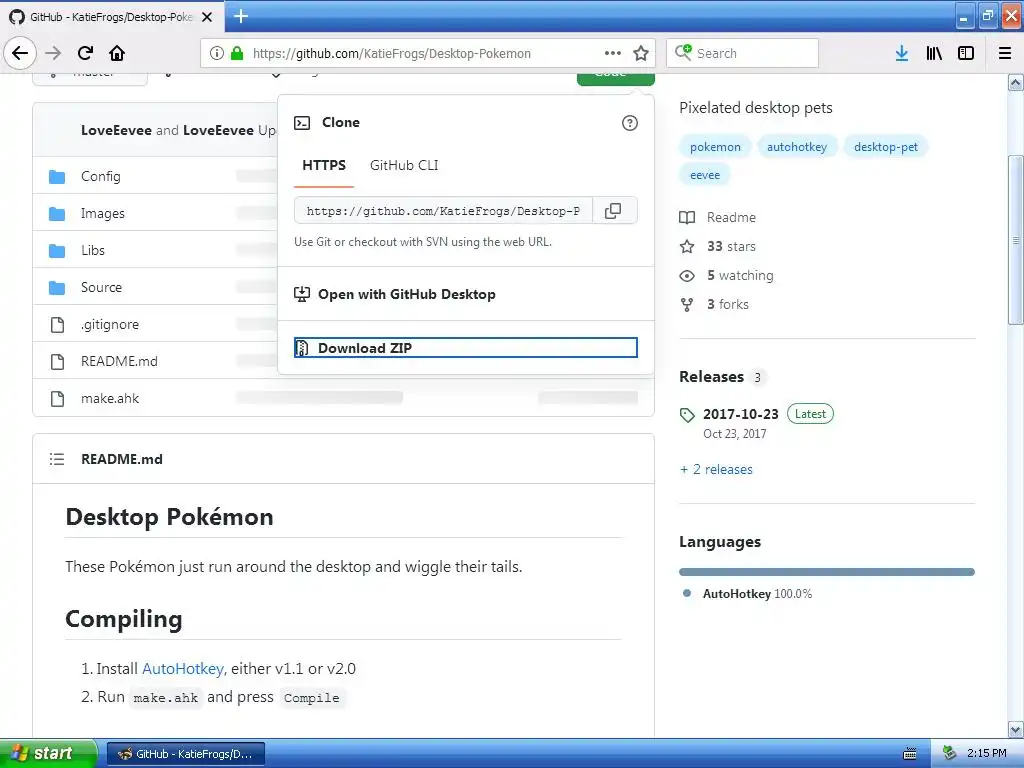Open a new browser tab
The height and width of the screenshot is (768, 1024).
click(x=241, y=16)
